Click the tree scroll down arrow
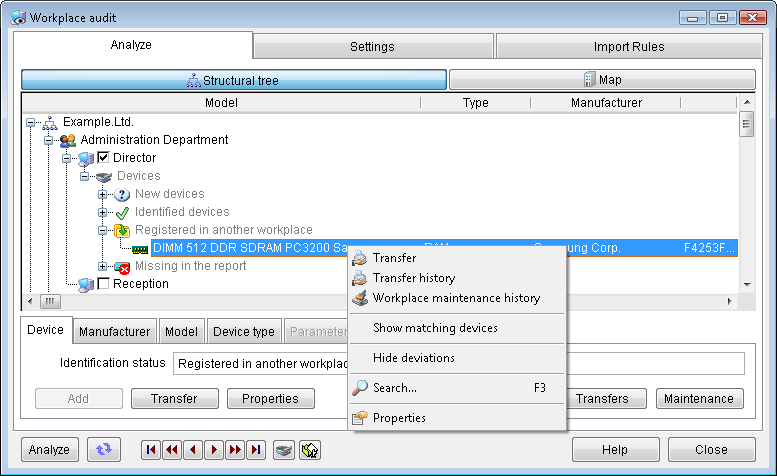The width and height of the screenshot is (777, 476). tap(747, 285)
